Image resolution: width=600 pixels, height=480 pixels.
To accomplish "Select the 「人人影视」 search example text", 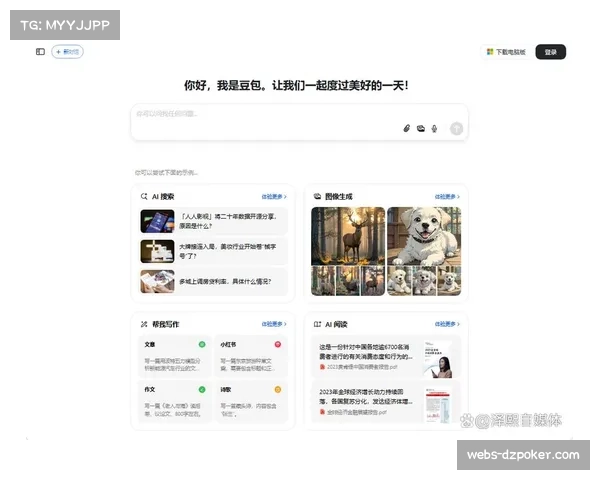I will point(228,221).
